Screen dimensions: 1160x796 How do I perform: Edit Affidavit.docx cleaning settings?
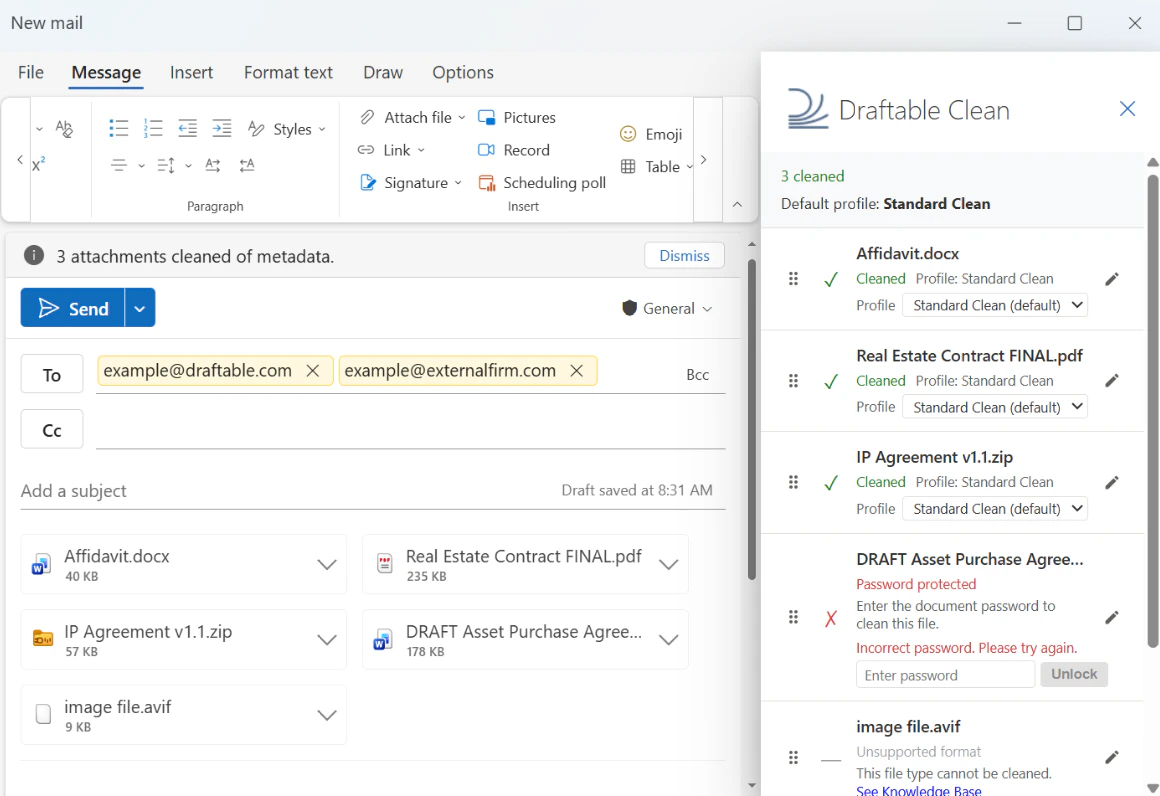pyautogui.click(x=1111, y=279)
